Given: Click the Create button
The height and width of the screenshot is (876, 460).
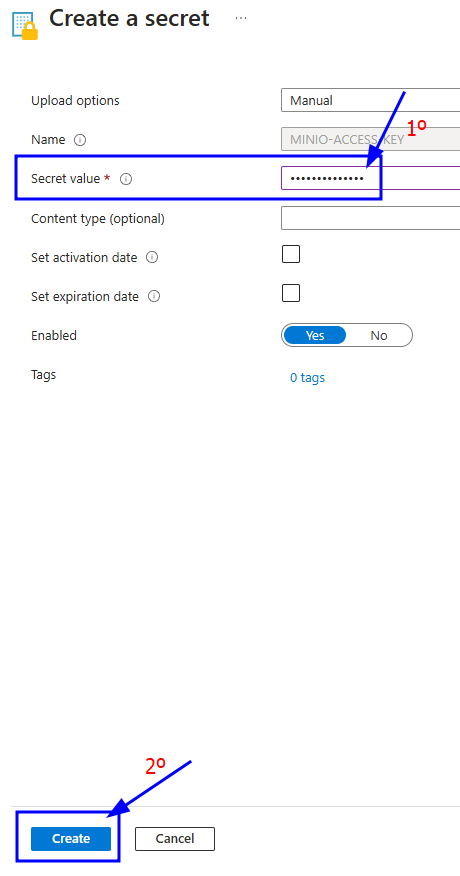Looking at the screenshot, I should (71, 839).
